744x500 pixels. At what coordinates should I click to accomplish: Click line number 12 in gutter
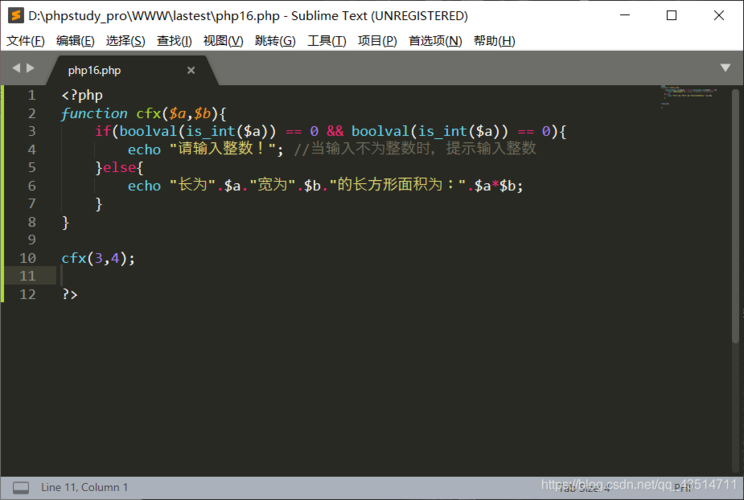(x=28, y=294)
